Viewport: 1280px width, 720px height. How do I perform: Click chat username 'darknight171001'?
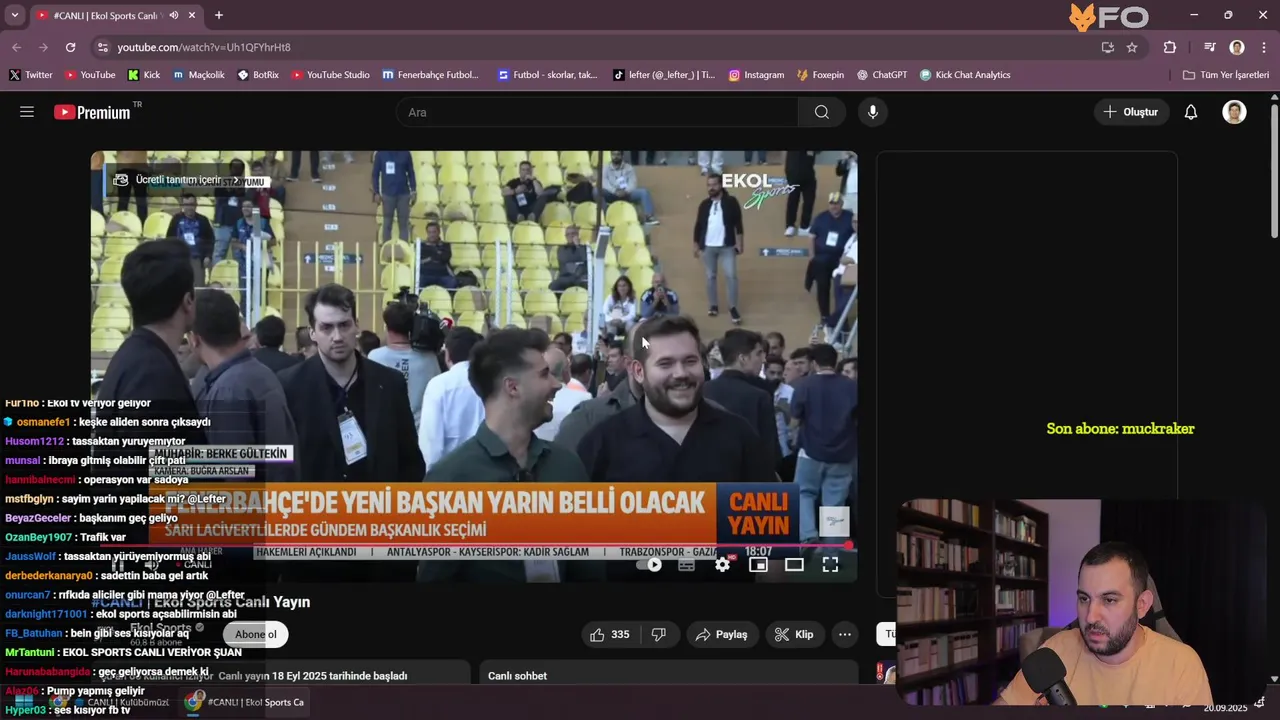click(x=46, y=614)
